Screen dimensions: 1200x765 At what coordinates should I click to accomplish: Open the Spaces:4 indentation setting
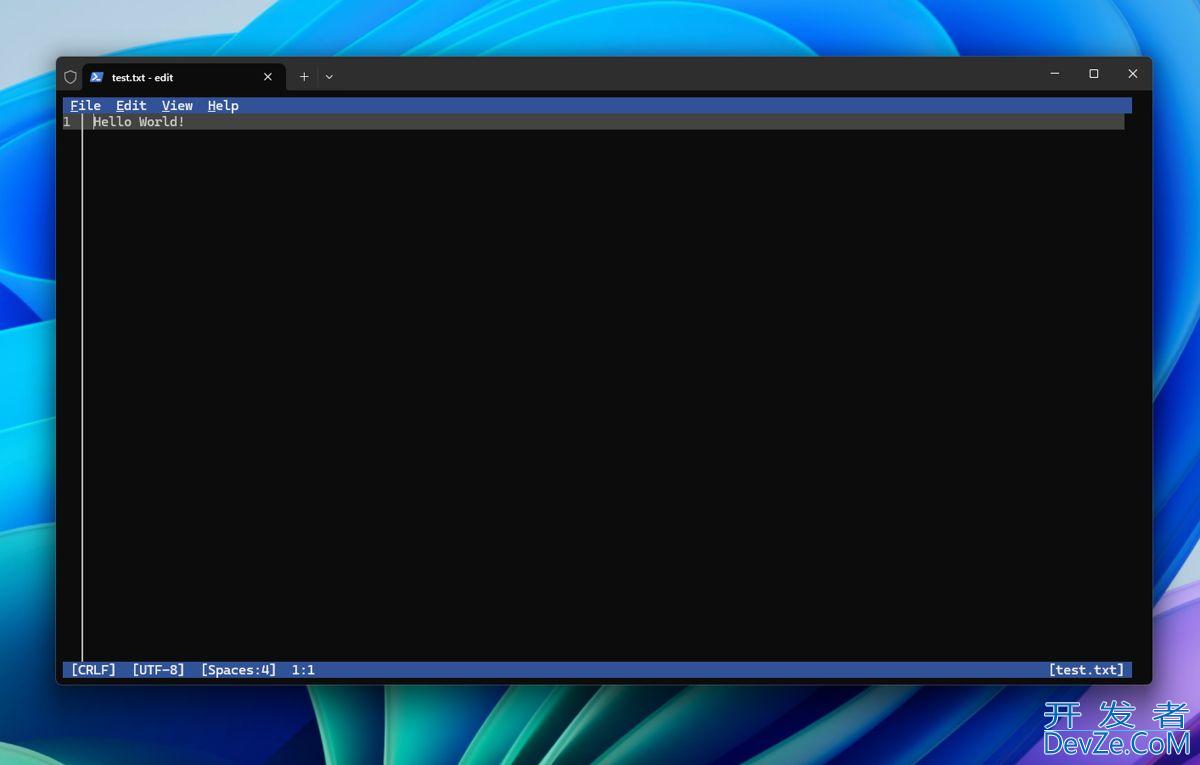pos(238,670)
